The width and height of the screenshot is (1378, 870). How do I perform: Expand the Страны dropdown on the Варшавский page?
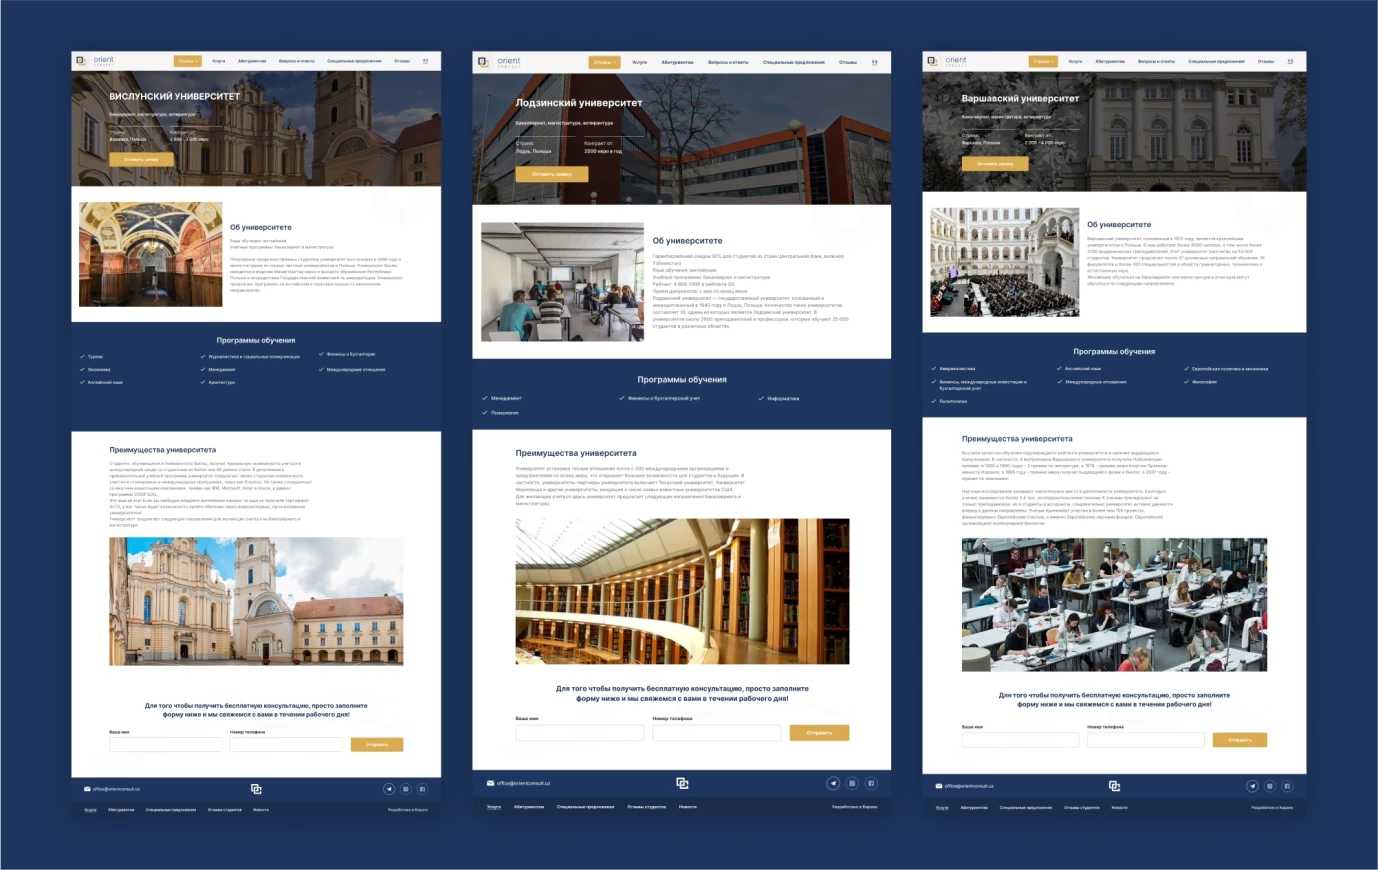(x=1043, y=61)
